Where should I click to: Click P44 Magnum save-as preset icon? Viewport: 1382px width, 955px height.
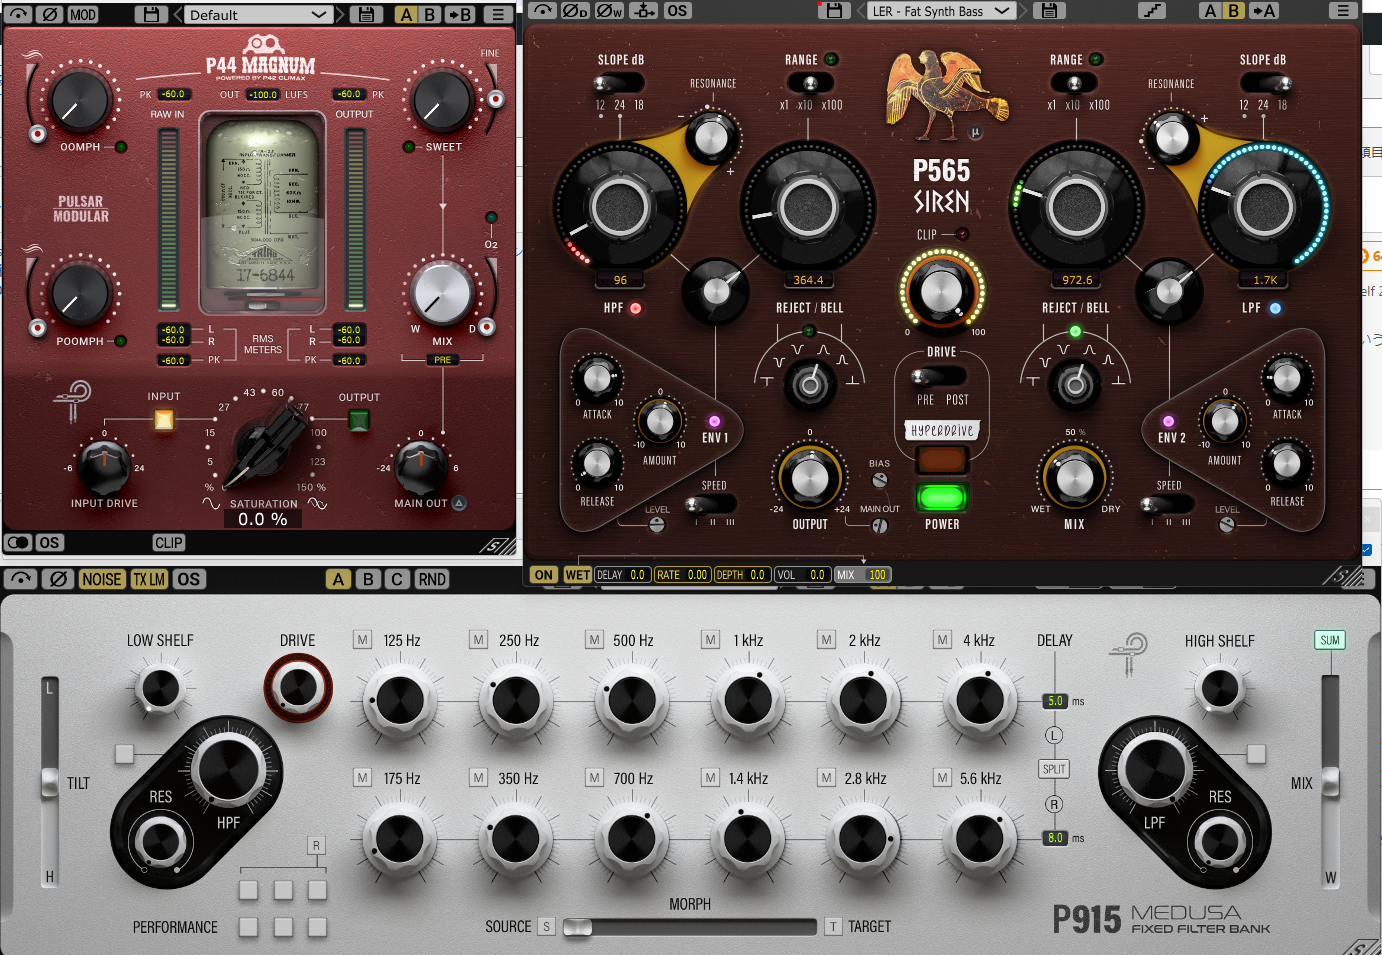(x=366, y=15)
